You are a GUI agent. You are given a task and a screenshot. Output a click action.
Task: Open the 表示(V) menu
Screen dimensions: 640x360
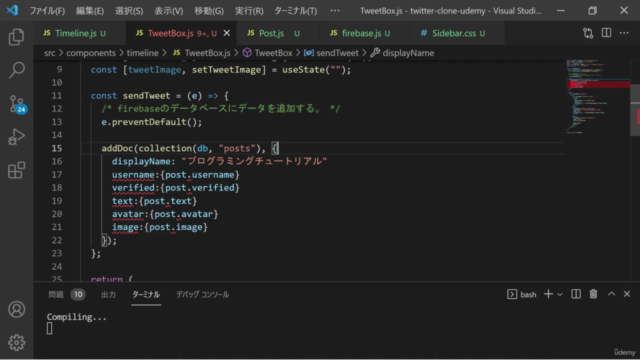coord(169,11)
